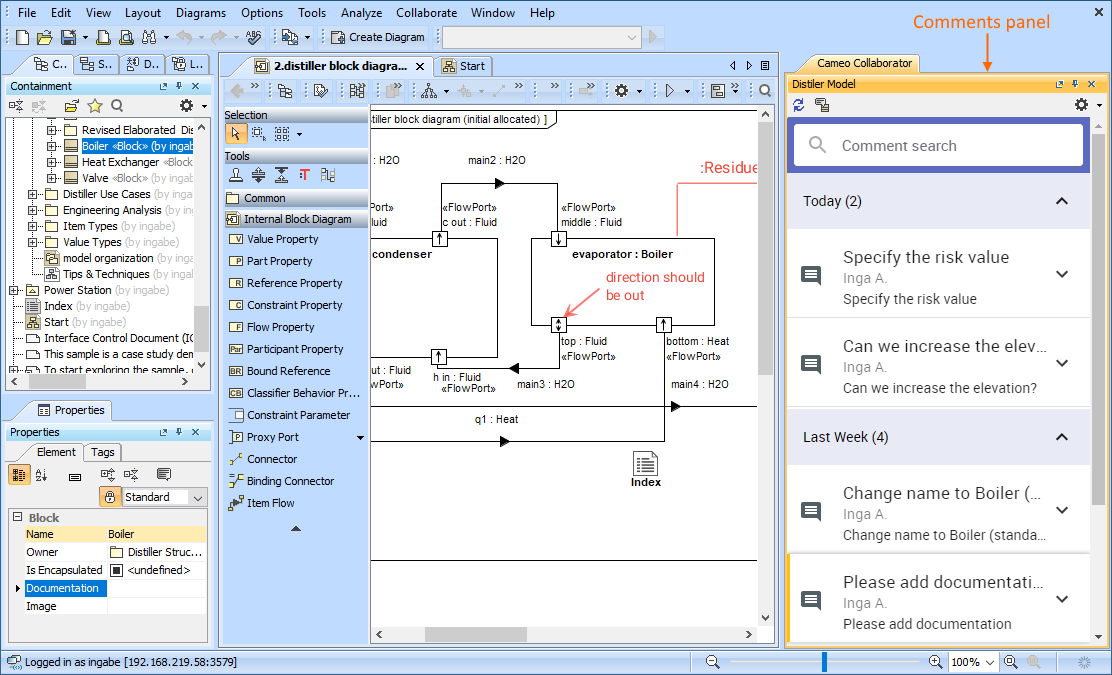
Task: Click the arrow Selection tool
Action: [x=235, y=133]
